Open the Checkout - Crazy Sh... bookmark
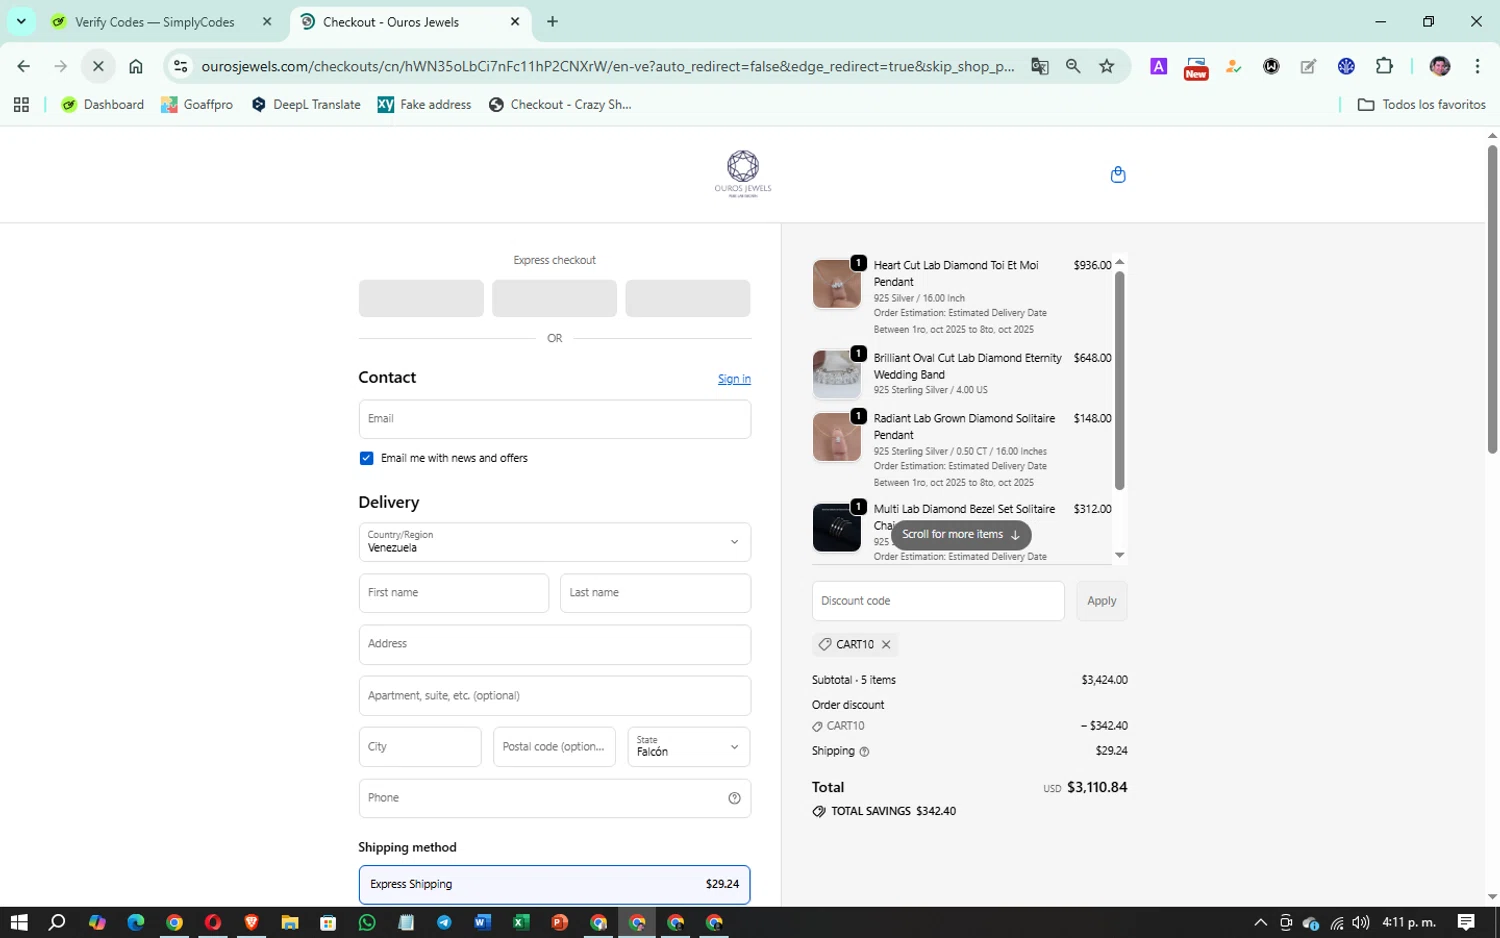 coord(560,104)
